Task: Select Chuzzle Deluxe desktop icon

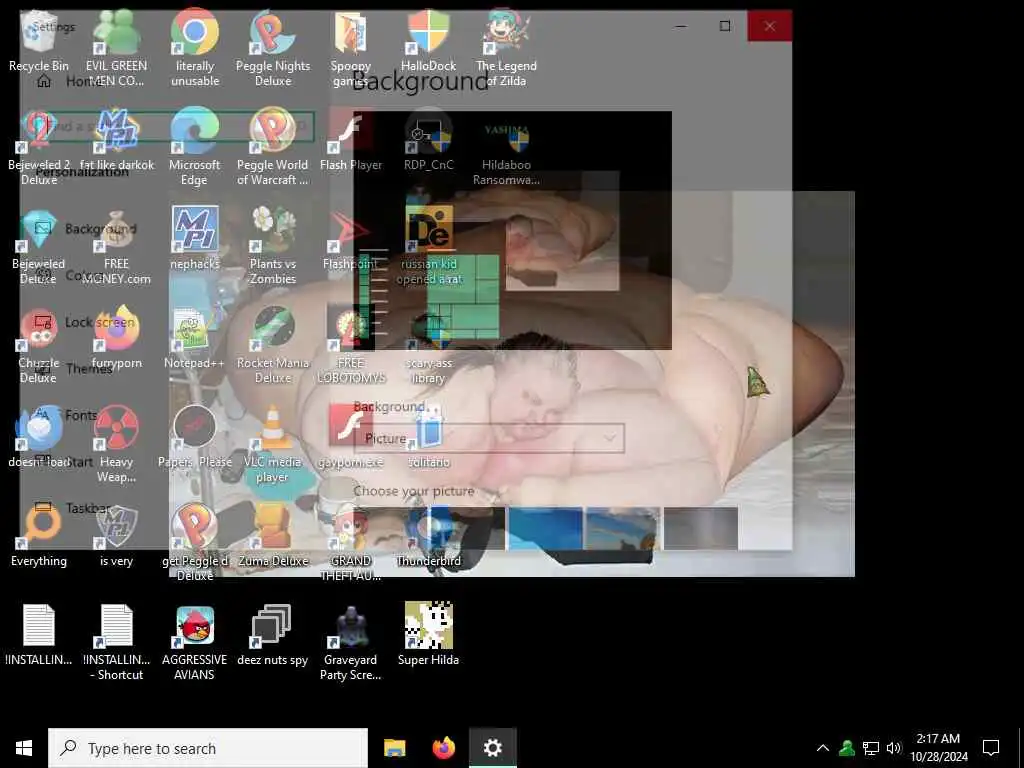Action: point(39,345)
